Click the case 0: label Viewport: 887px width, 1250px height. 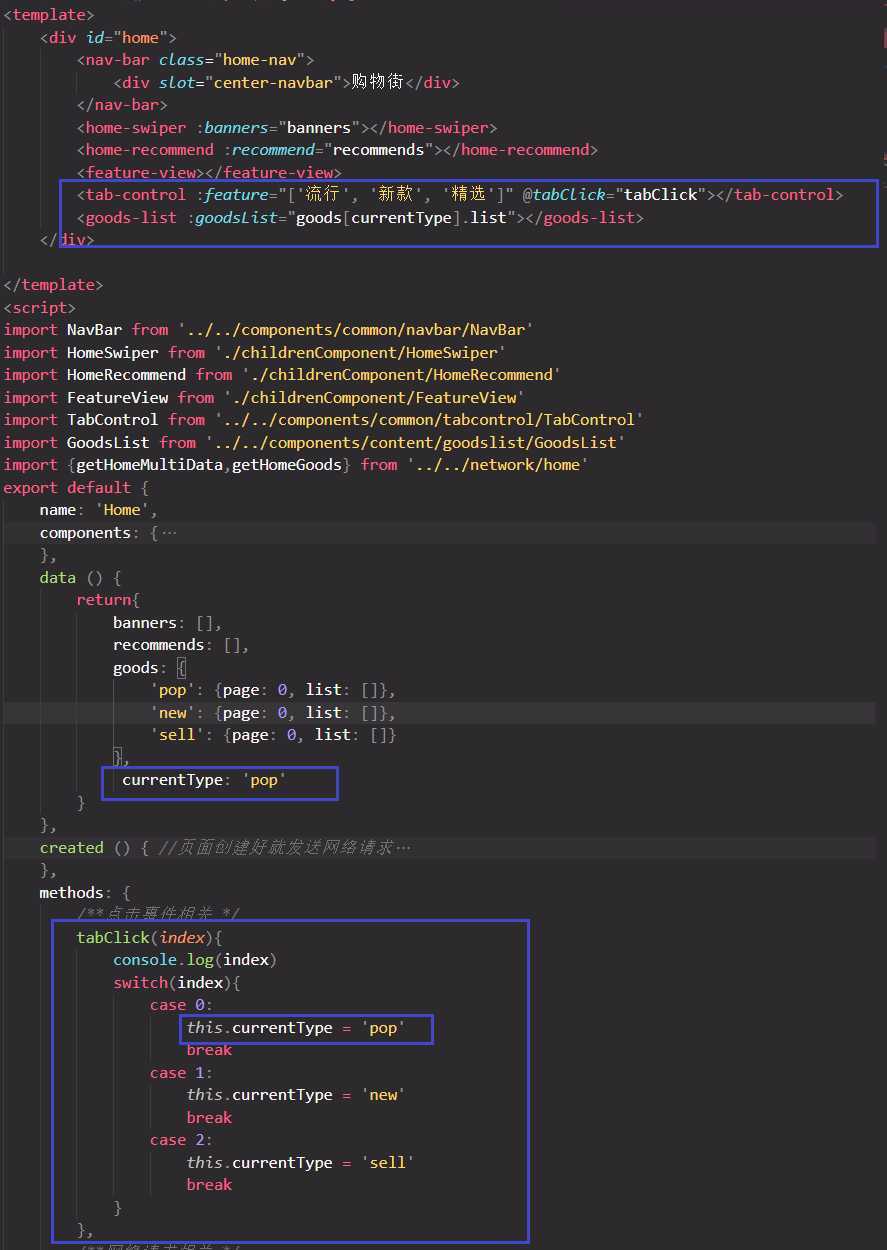[182, 1005]
